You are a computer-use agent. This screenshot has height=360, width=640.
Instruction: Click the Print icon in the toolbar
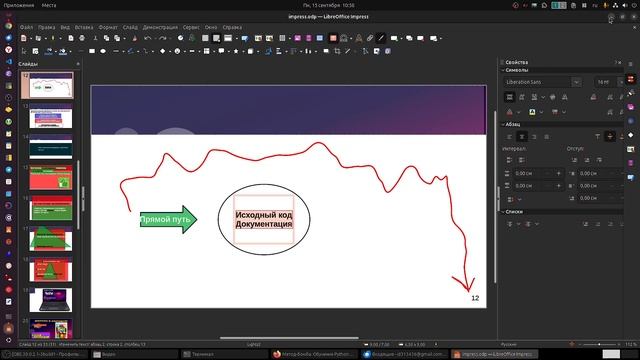point(82,38)
